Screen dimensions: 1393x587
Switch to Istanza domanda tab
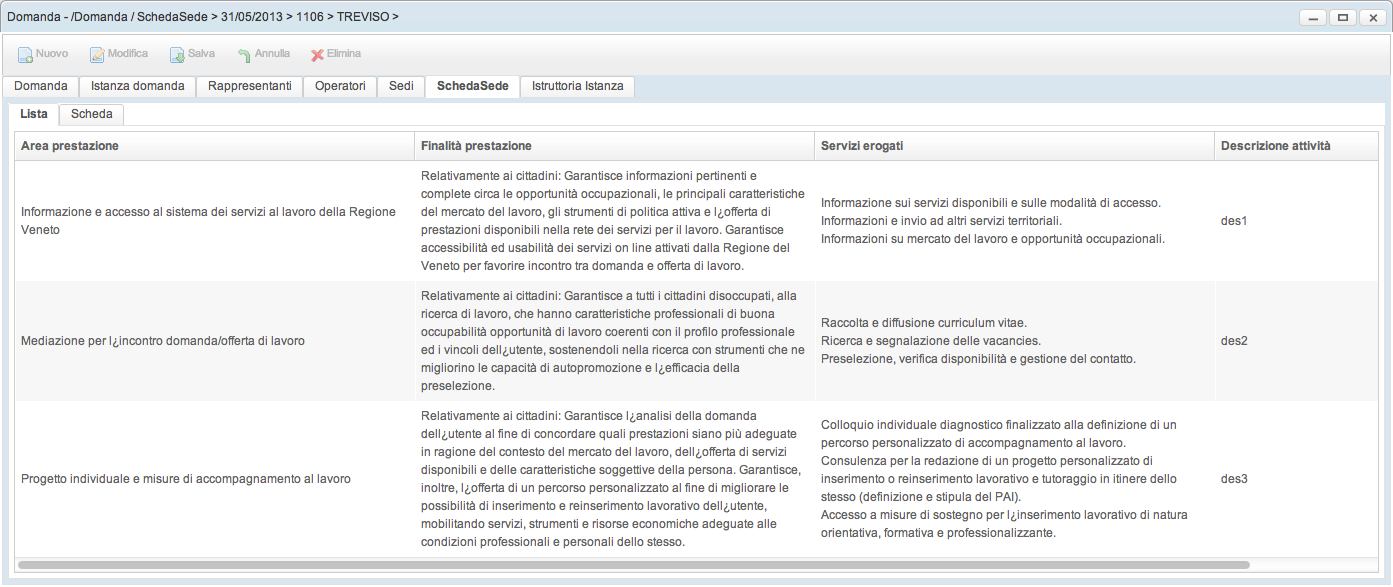click(137, 86)
